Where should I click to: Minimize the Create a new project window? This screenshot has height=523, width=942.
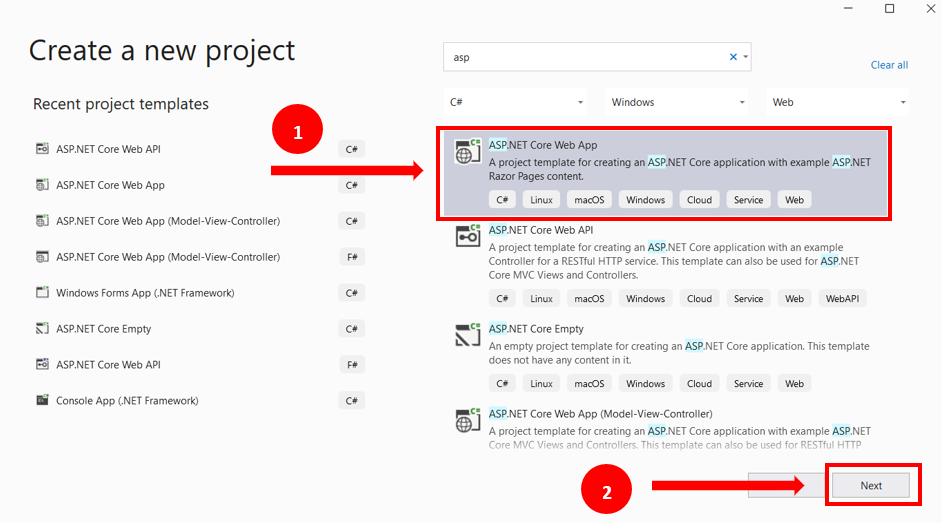click(848, 8)
